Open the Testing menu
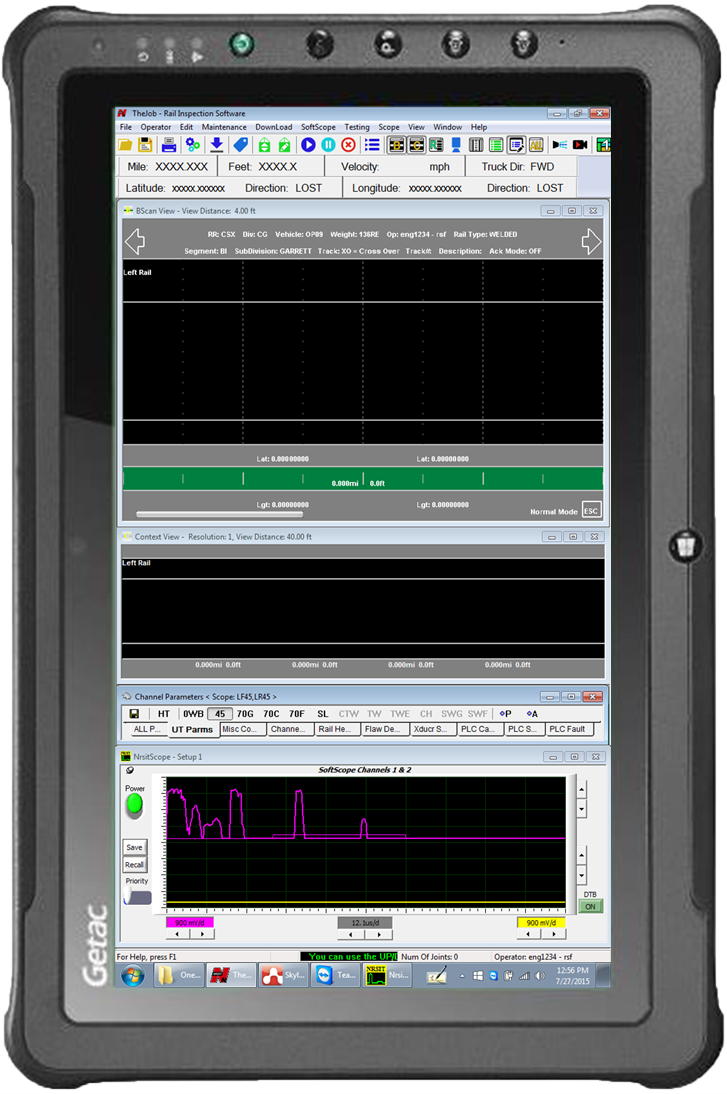727x1094 pixels. pos(357,127)
